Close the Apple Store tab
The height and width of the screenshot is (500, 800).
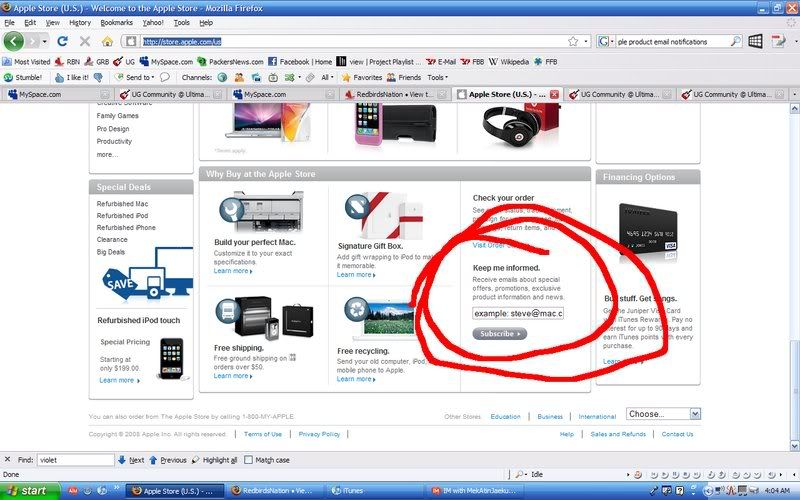click(554, 94)
